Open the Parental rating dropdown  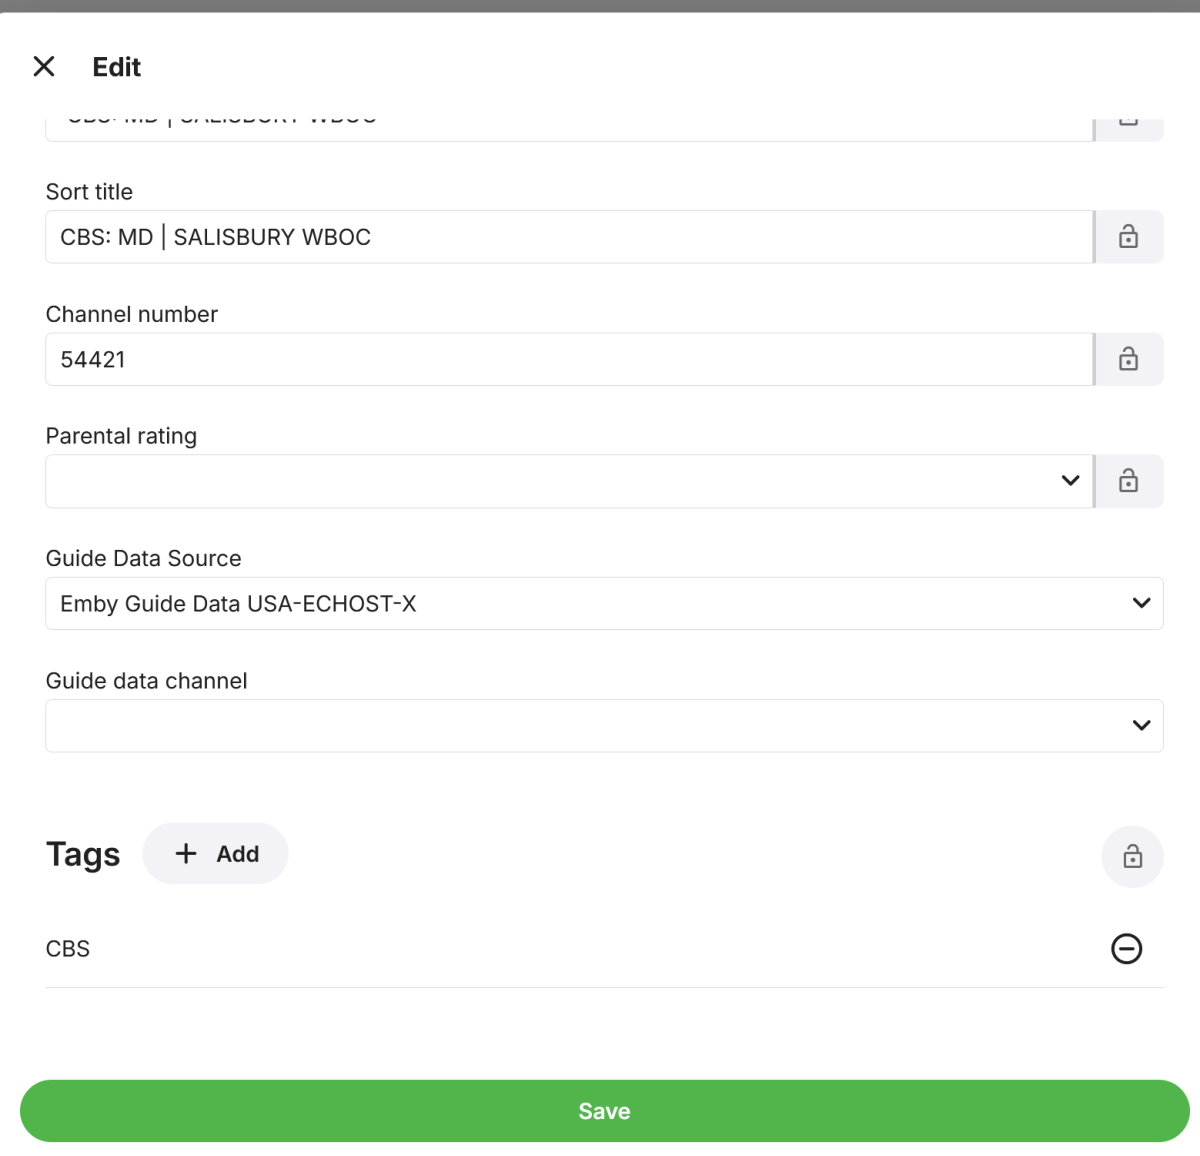coord(568,481)
